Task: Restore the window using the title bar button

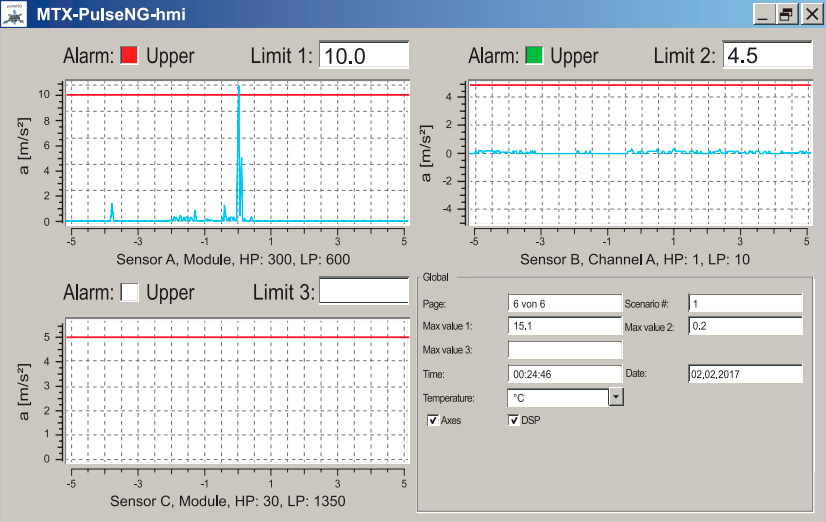Action: click(786, 14)
